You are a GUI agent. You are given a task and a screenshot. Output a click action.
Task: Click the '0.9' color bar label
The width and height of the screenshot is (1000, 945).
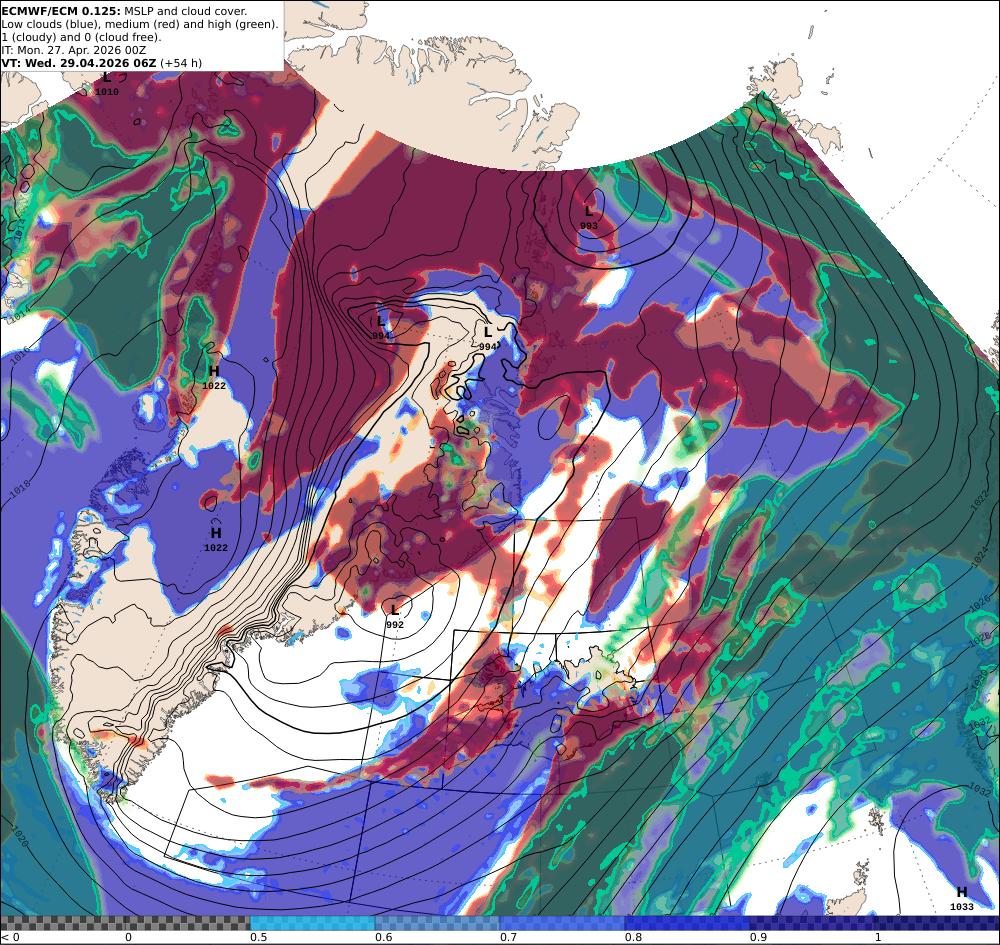(x=758, y=937)
